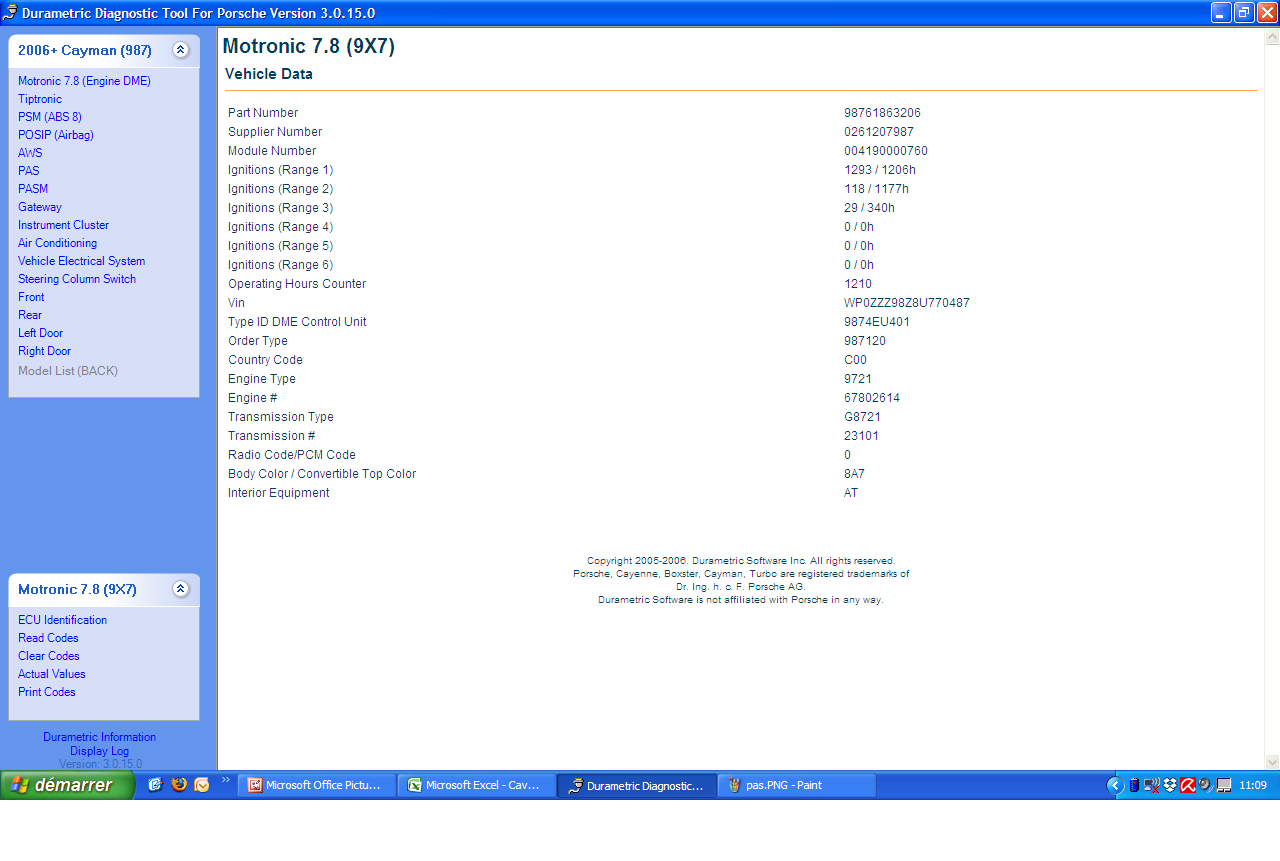
Task: Restore down the Durametric window
Action: tap(1244, 13)
